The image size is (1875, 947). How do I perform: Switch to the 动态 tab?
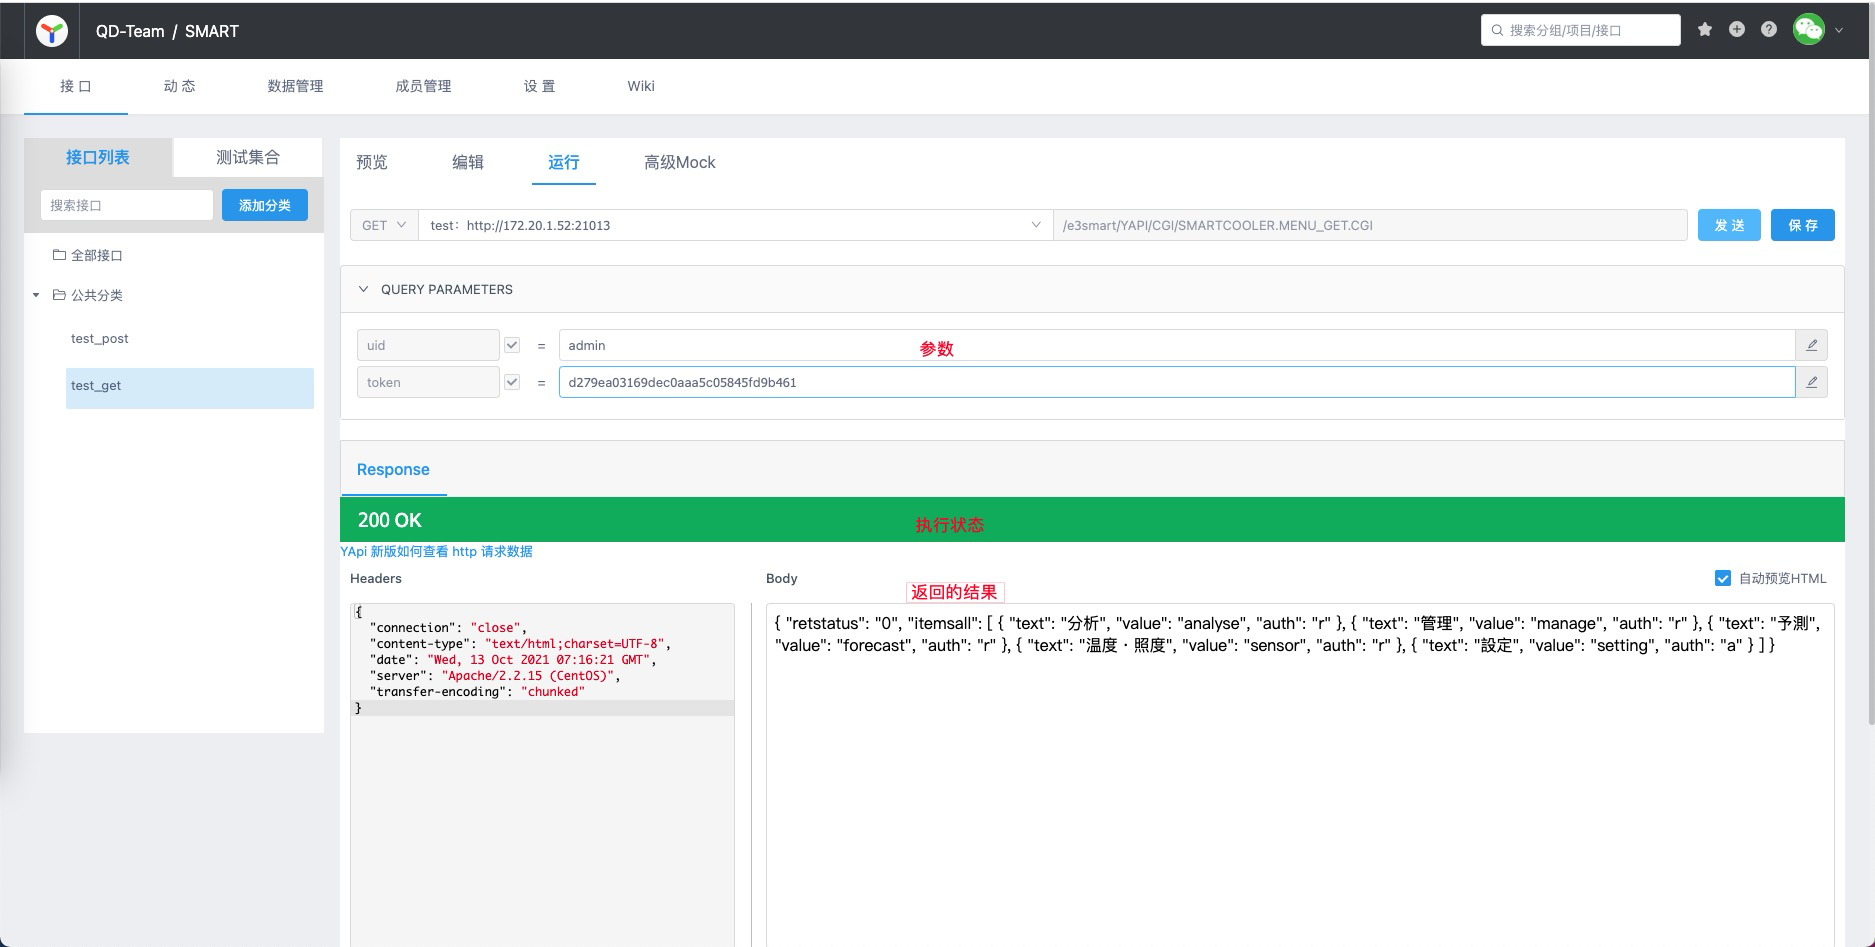179,86
